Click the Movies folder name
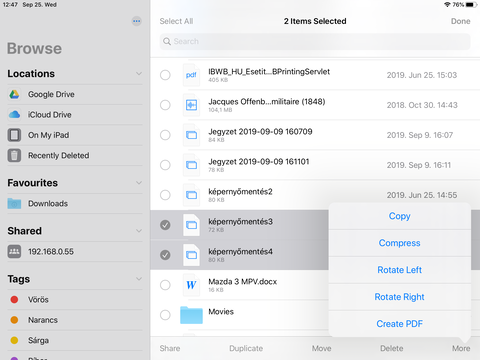The width and height of the screenshot is (480, 360). point(221,312)
